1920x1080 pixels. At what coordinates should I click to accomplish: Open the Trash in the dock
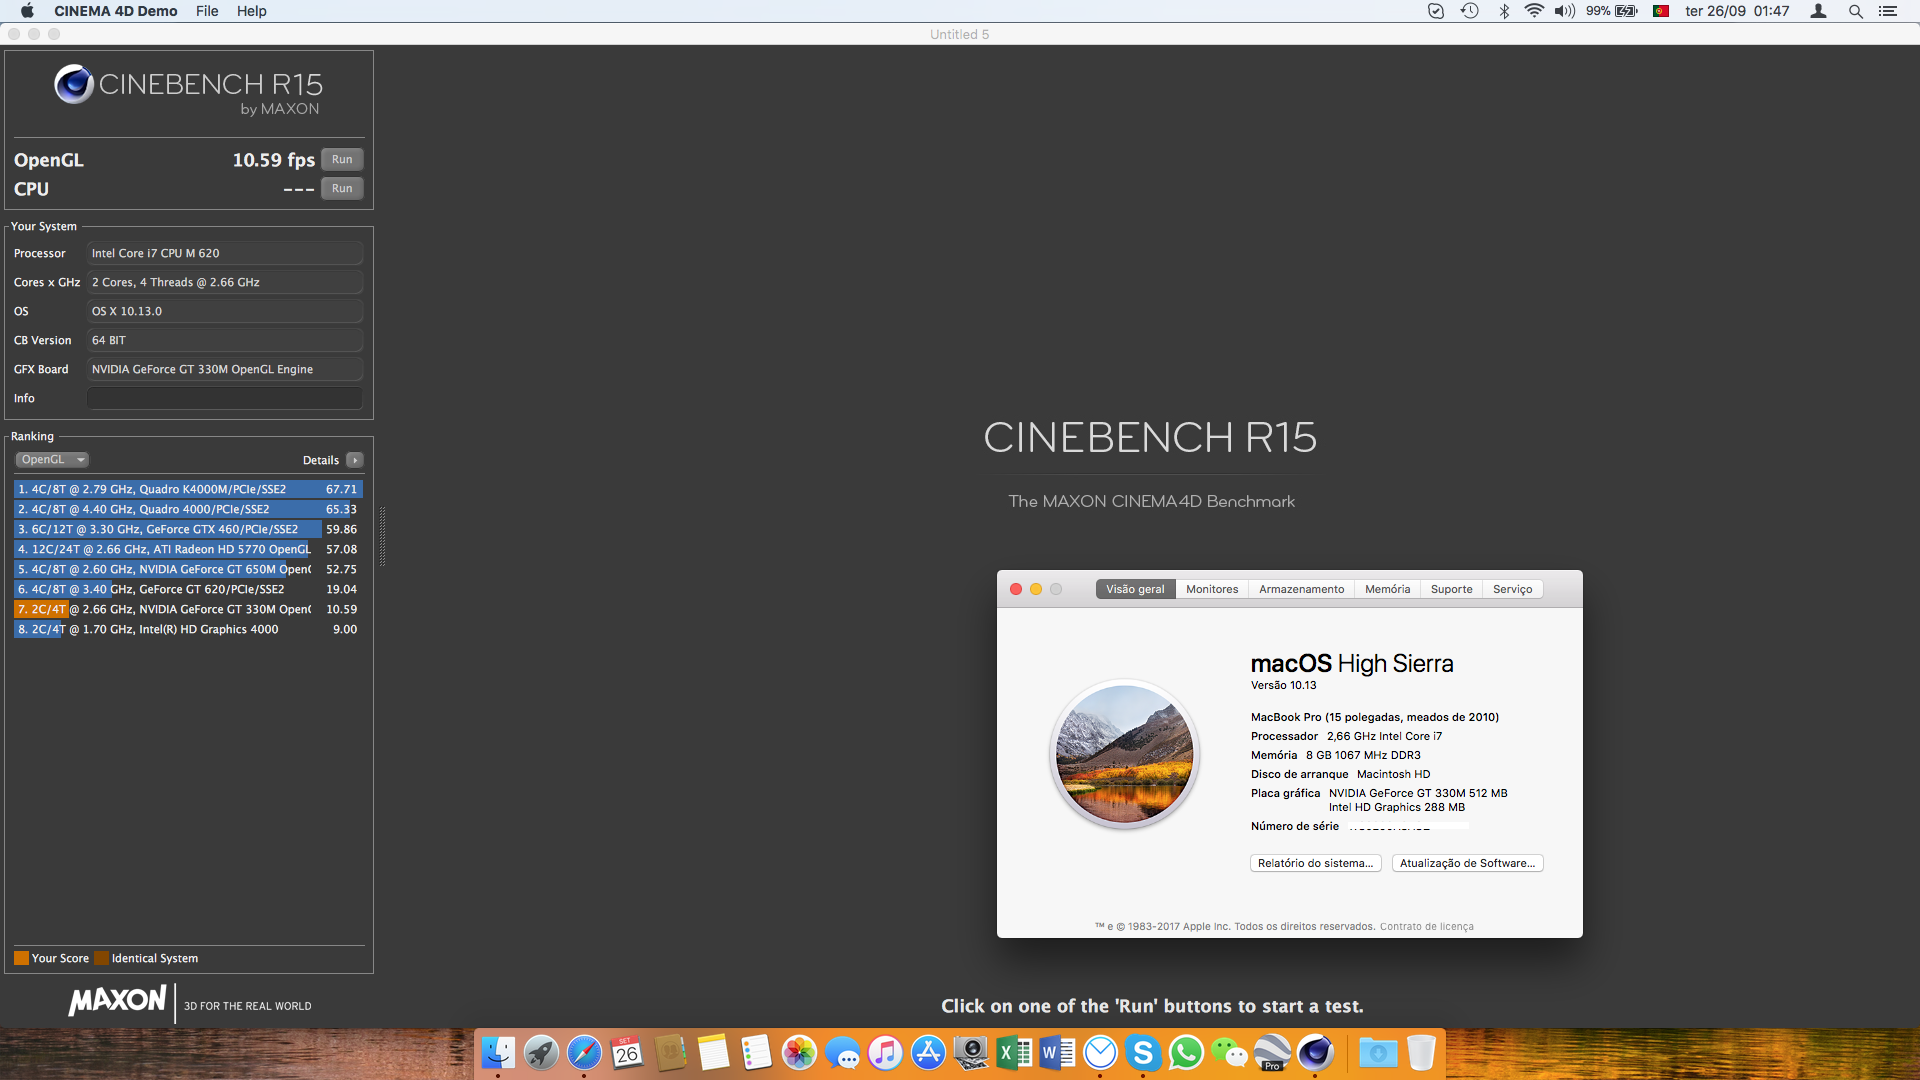tap(1421, 1052)
